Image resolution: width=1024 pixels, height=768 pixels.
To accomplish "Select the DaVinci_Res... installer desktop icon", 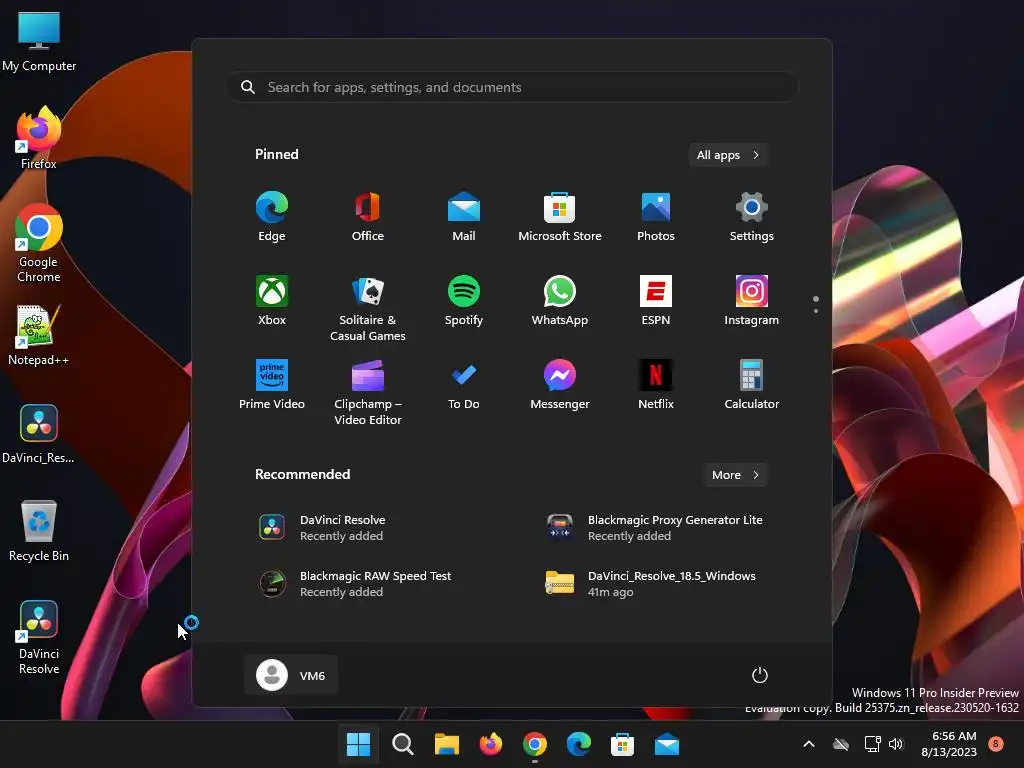I will 39,433.
